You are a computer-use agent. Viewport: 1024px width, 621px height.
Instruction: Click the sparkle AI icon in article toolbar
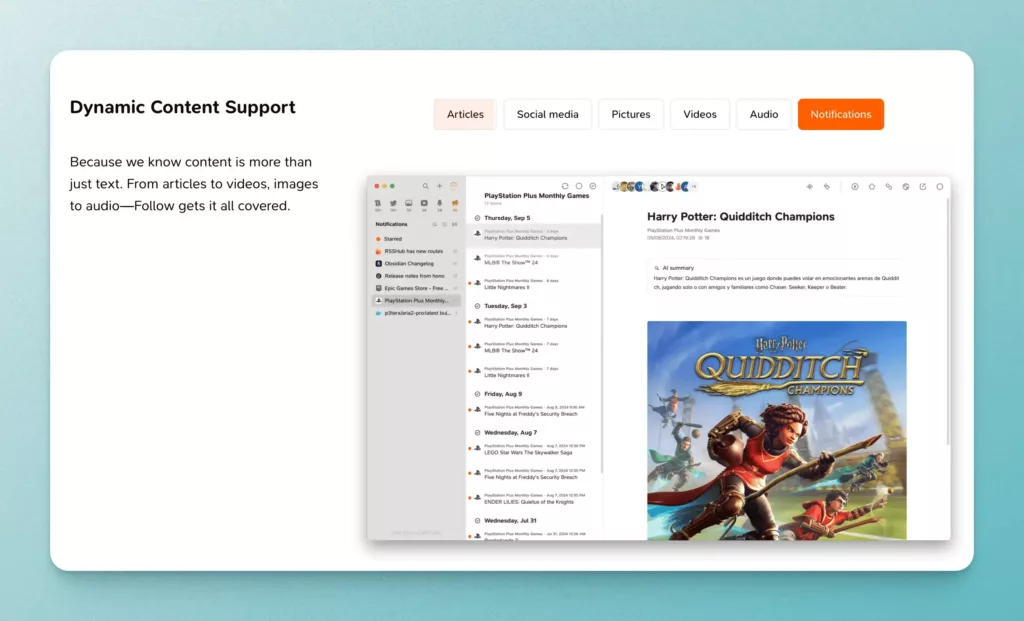point(810,187)
